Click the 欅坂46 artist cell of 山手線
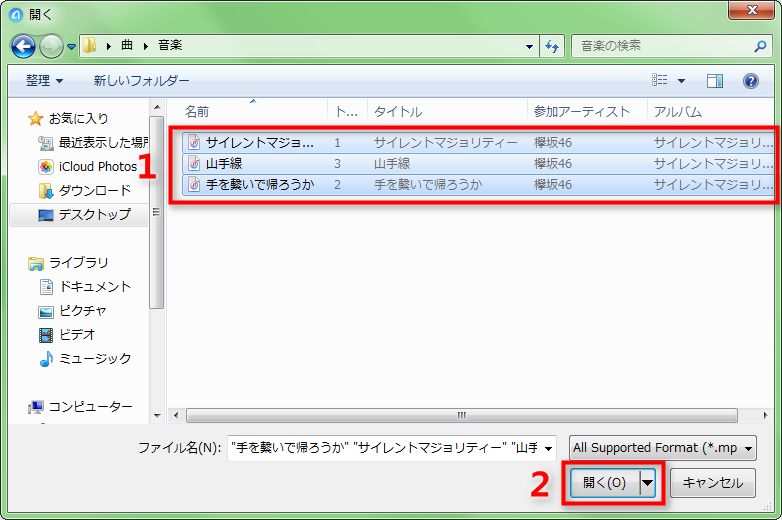Viewport: 782px width, 520px height. point(553,164)
